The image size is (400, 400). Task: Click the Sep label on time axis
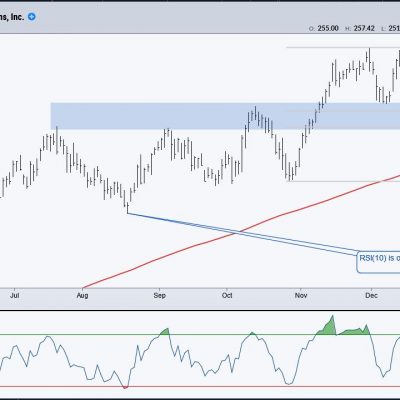(160, 295)
